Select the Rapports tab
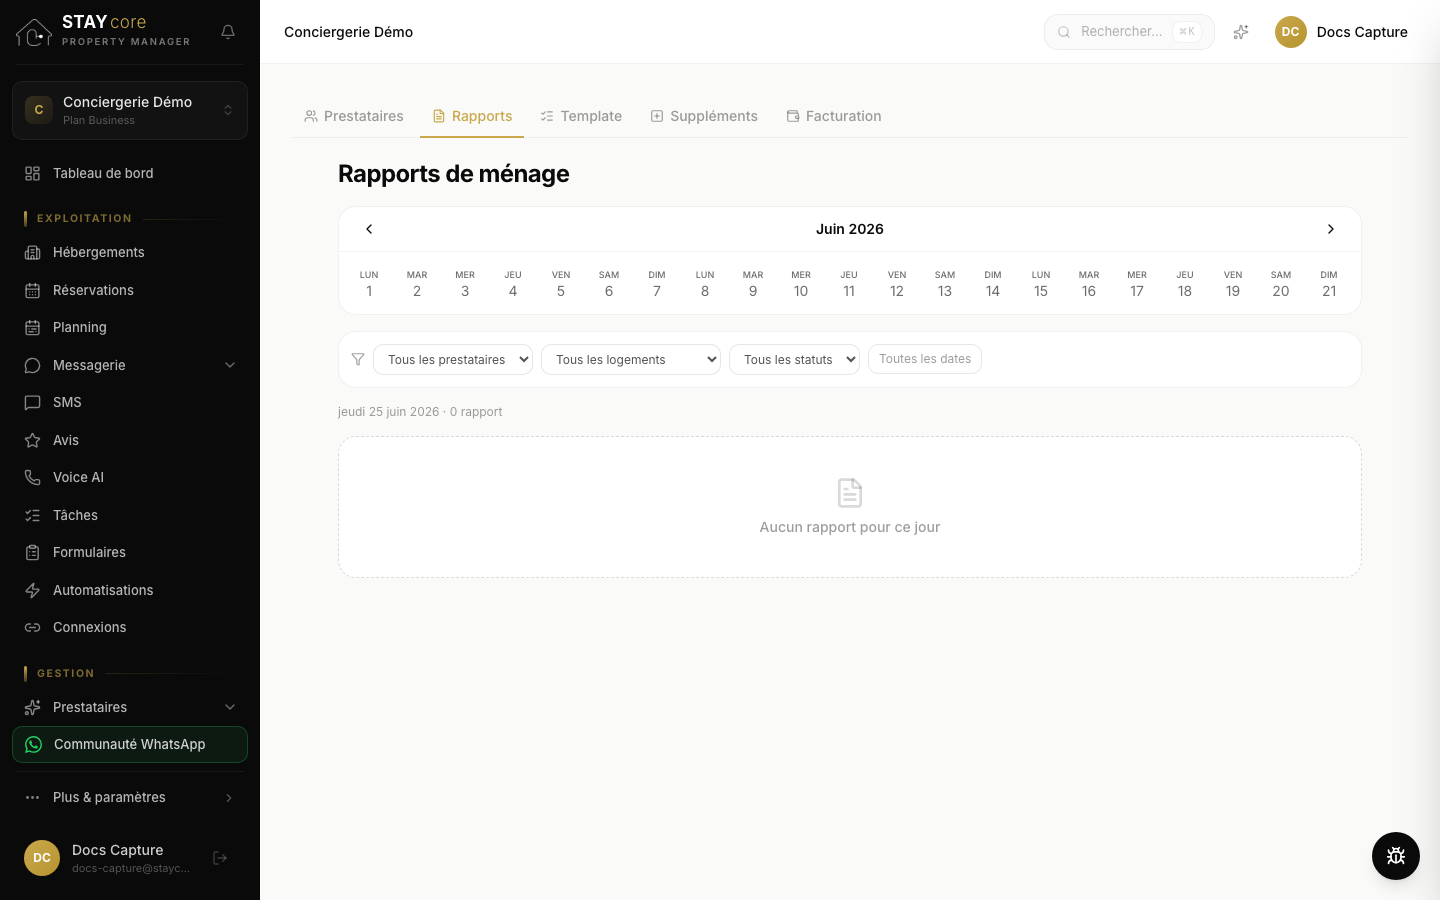This screenshot has width=1440, height=900. (472, 116)
